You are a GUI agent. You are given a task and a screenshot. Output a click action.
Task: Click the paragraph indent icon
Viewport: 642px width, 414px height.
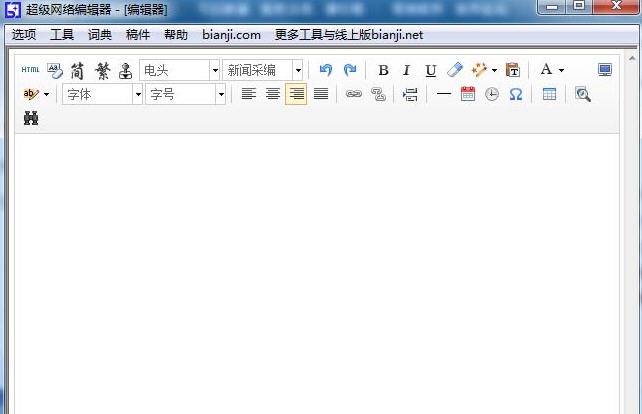click(410, 95)
